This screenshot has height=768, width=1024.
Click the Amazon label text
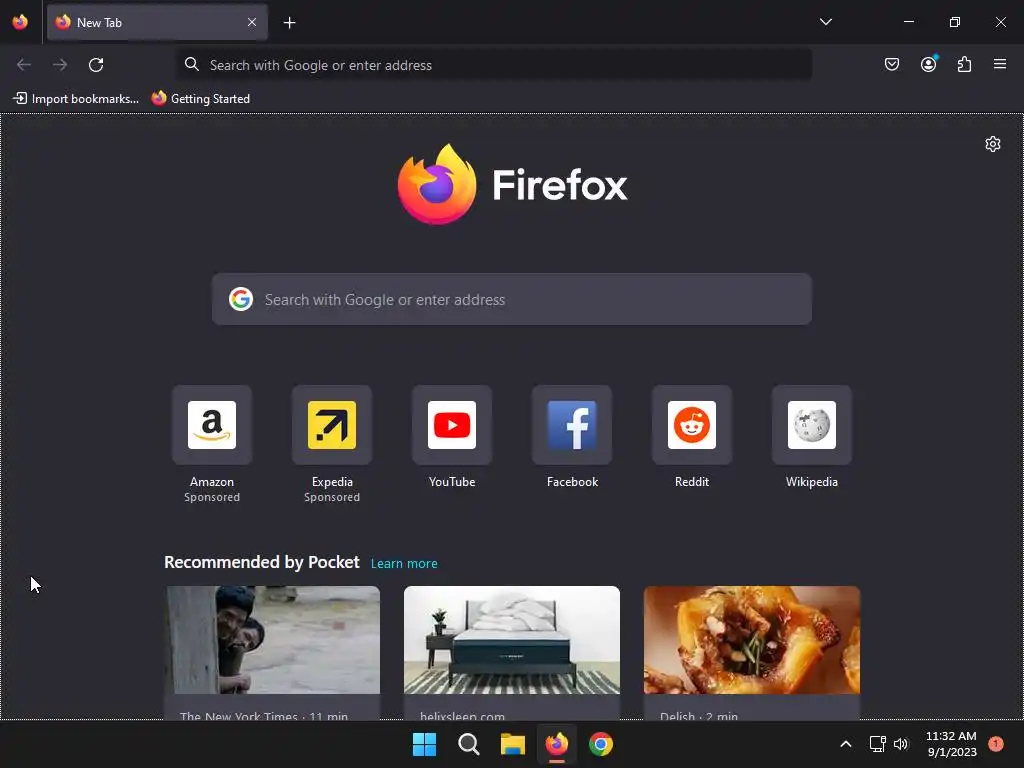point(212,482)
